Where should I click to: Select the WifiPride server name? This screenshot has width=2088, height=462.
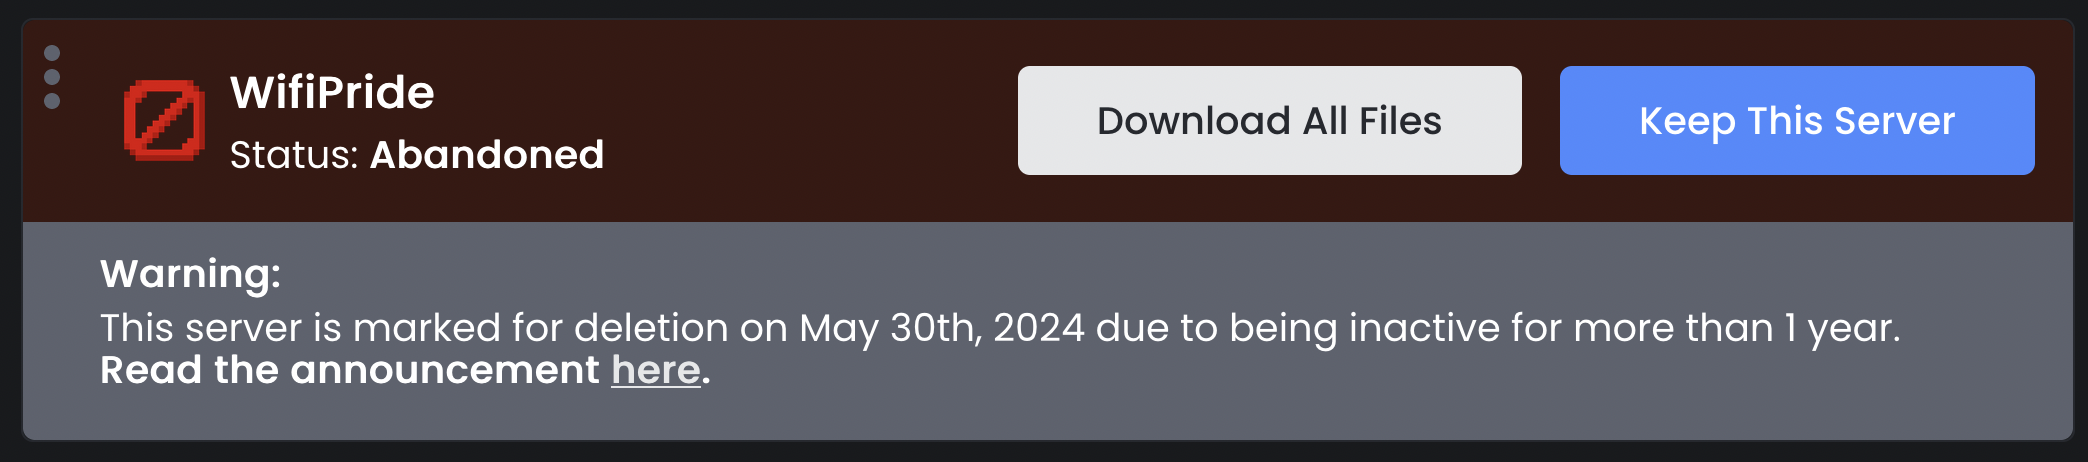click(x=332, y=93)
